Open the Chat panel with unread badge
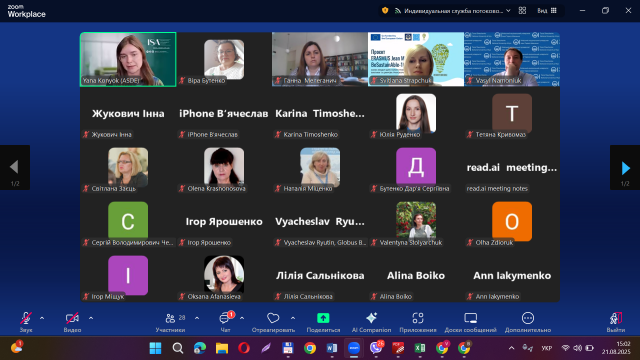The image size is (640, 360). point(225,318)
